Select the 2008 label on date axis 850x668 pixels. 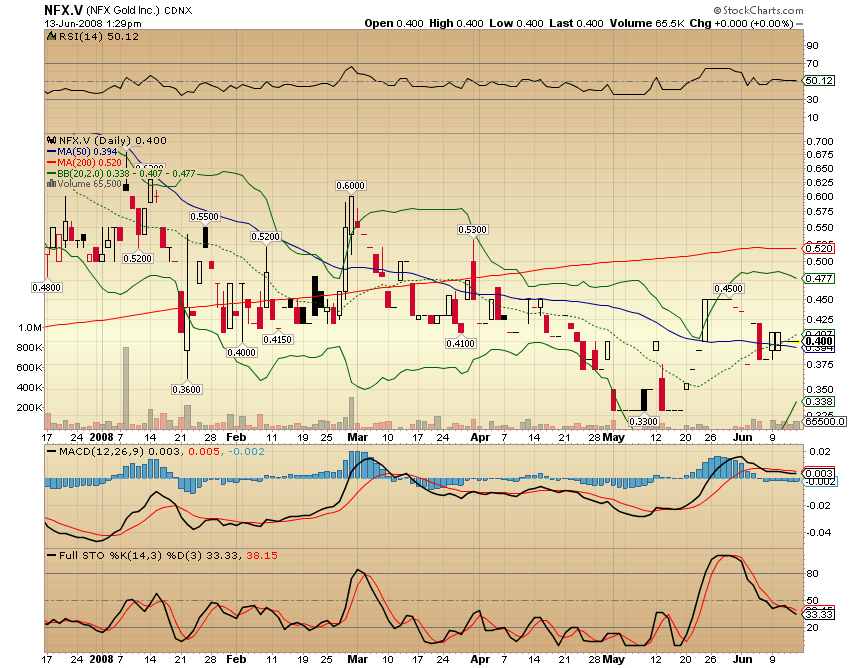coord(104,437)
